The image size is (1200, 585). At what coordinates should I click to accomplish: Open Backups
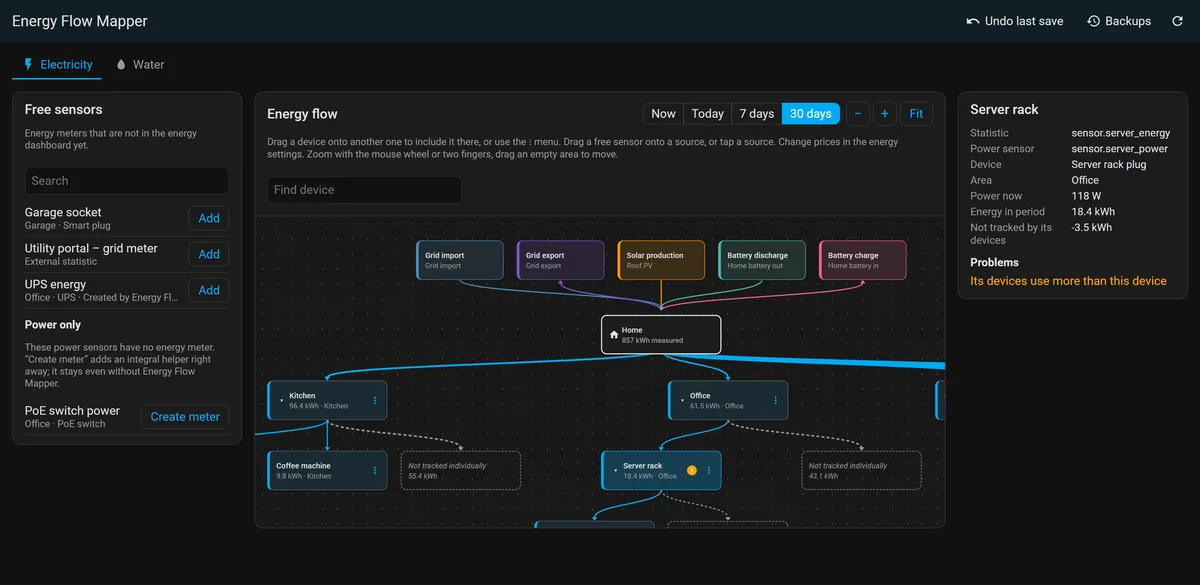pyautogui.click(x=1119, y=21)
